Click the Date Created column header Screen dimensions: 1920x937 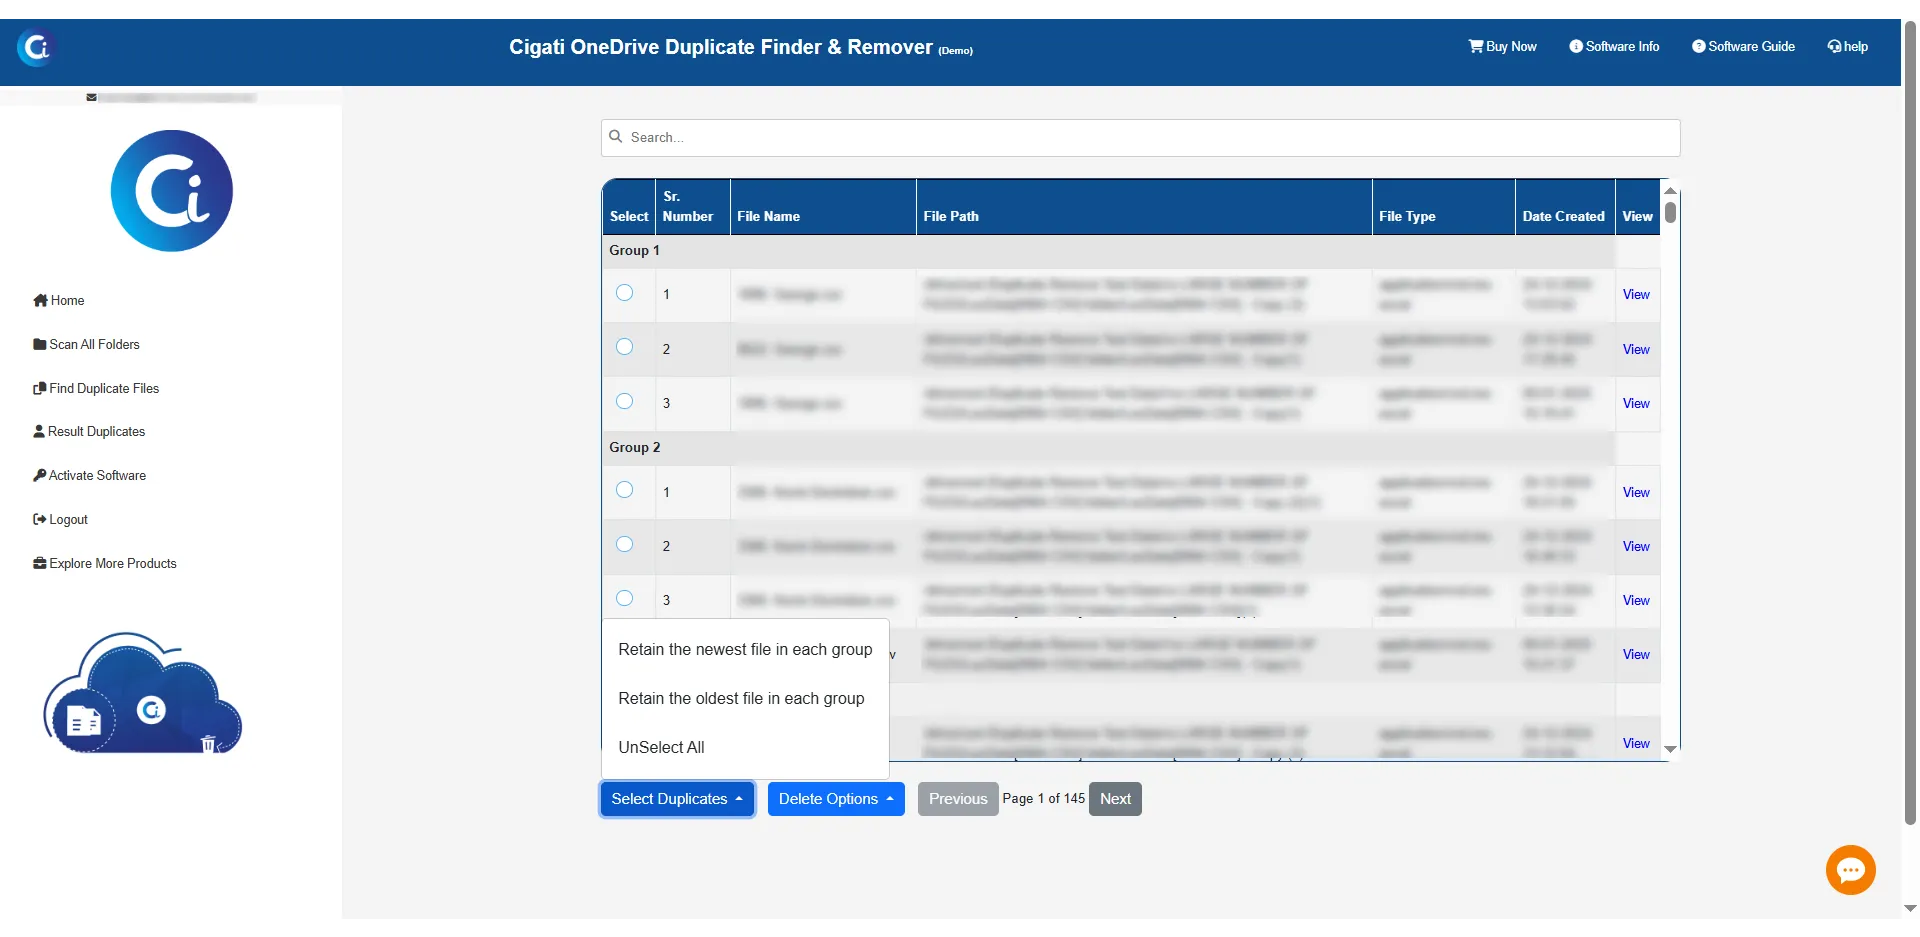tap(1565, 207)
